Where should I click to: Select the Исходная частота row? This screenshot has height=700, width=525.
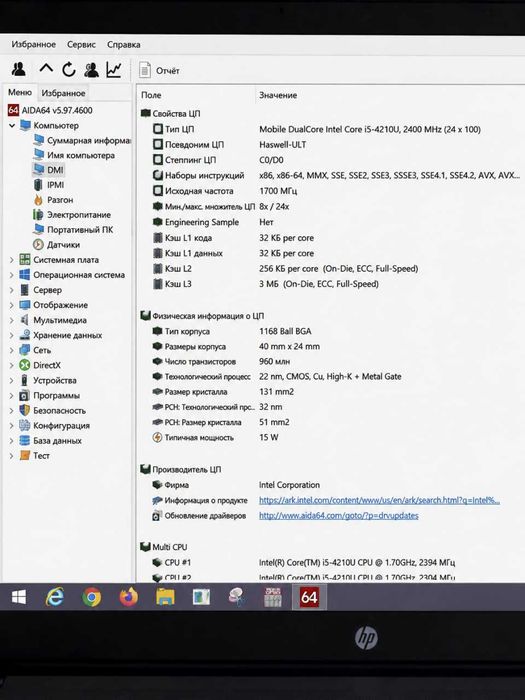225,191
